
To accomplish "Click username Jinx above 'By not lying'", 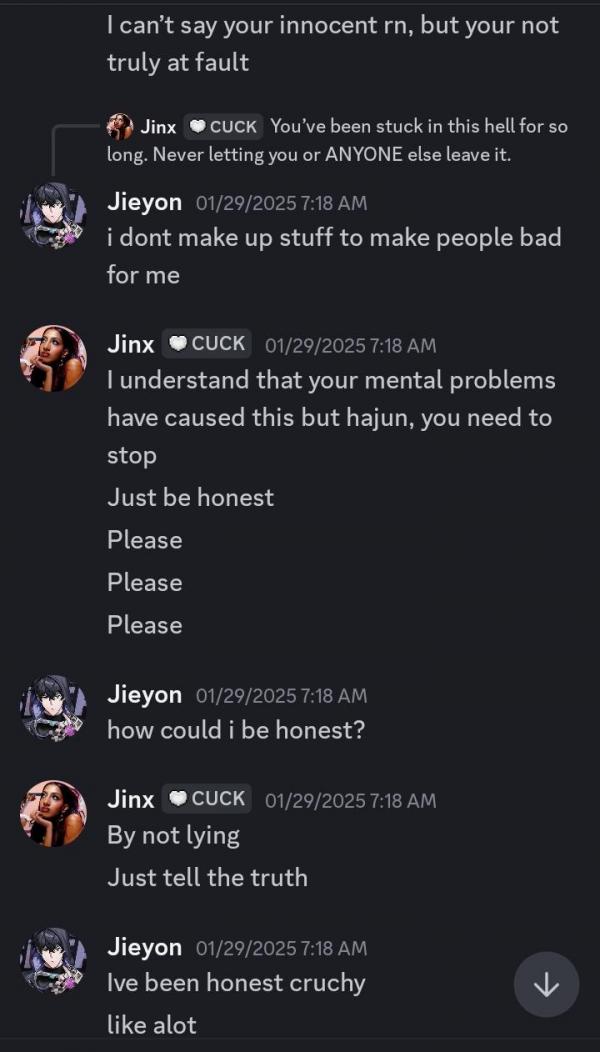I will (131, 800).
